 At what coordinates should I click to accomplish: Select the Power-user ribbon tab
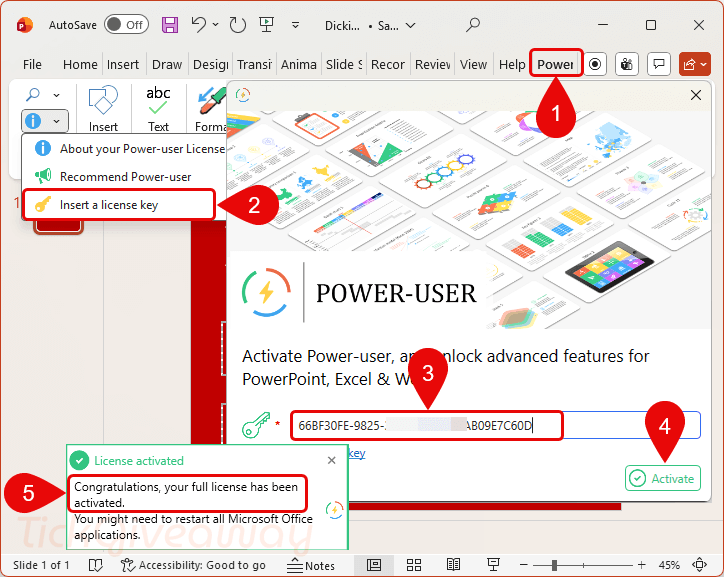point(555,64)
